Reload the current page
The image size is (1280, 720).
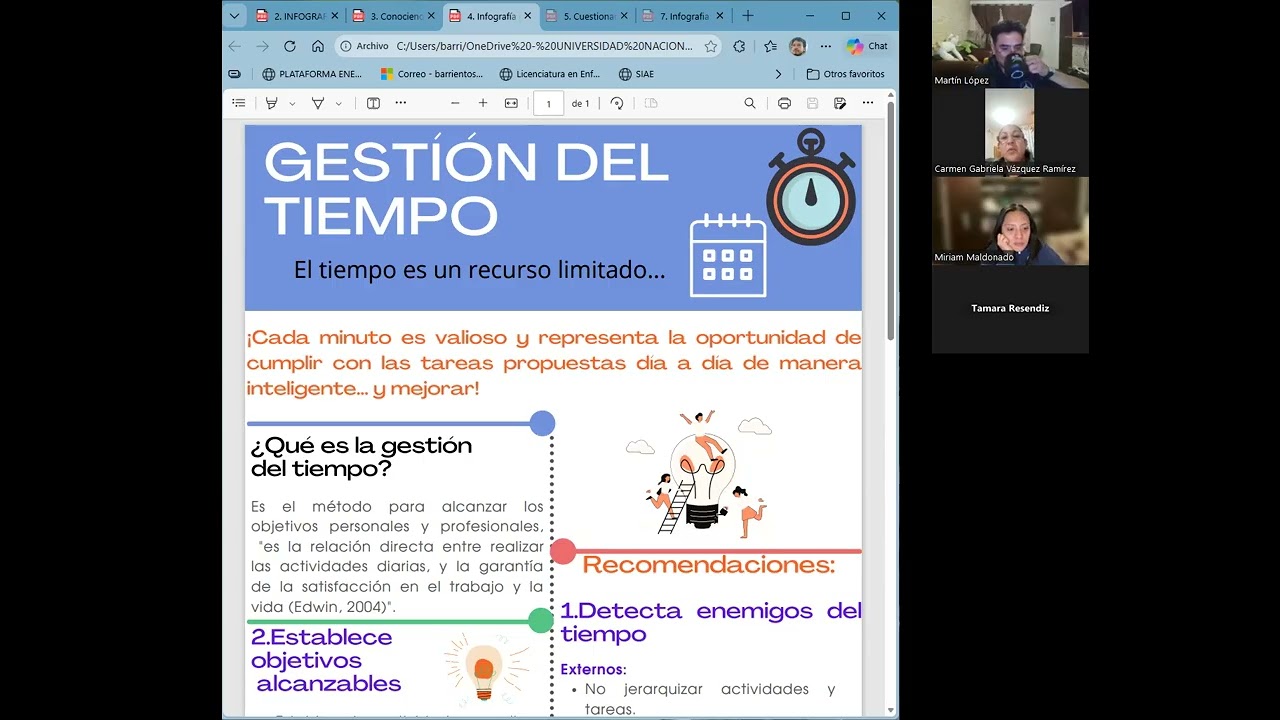(290, 46)
